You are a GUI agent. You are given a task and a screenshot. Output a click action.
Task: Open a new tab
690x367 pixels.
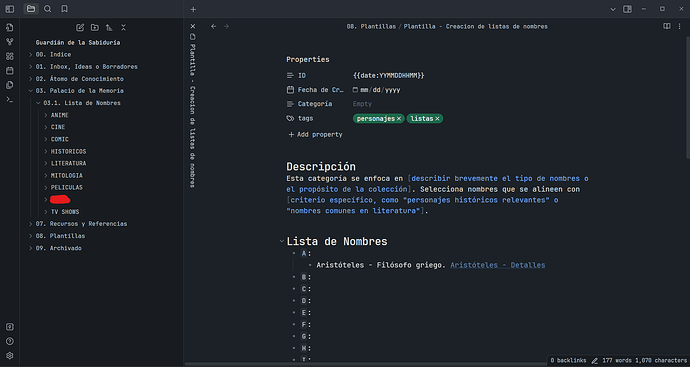[x=193, y=9]
